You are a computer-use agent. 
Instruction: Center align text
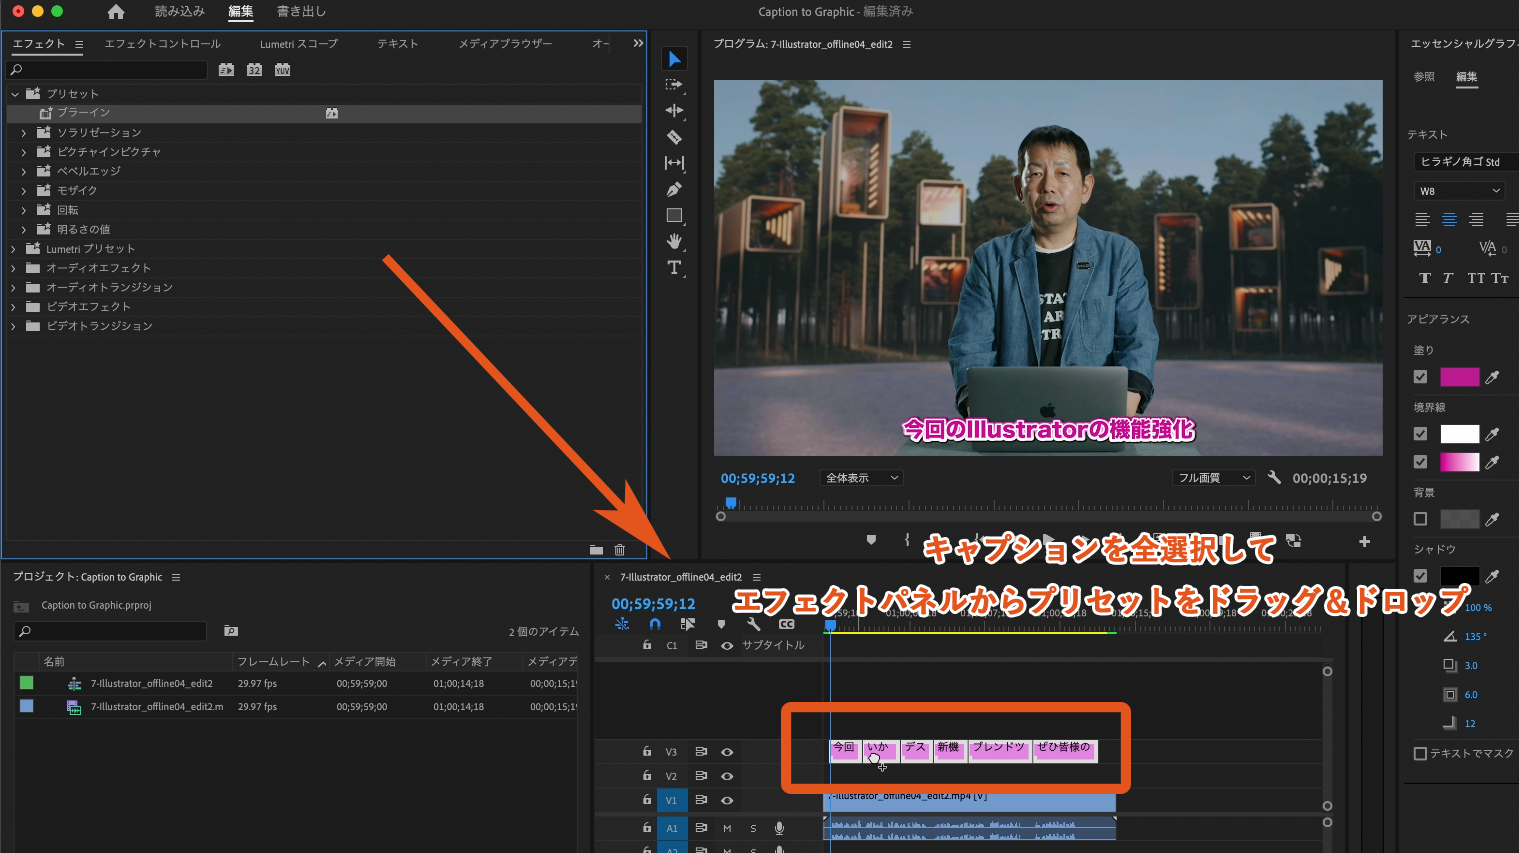coord(1449,220)
